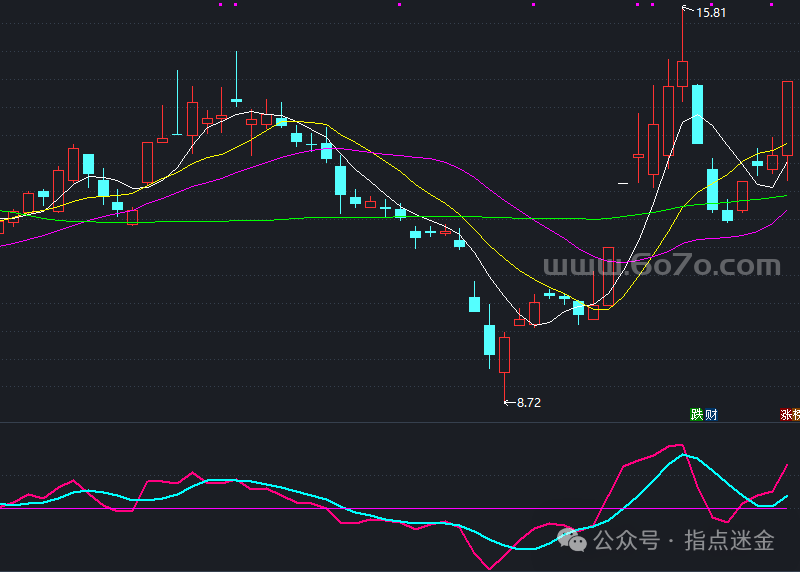
Task: Click the first magenta dot at chart top-left
Action: [221, 4]
